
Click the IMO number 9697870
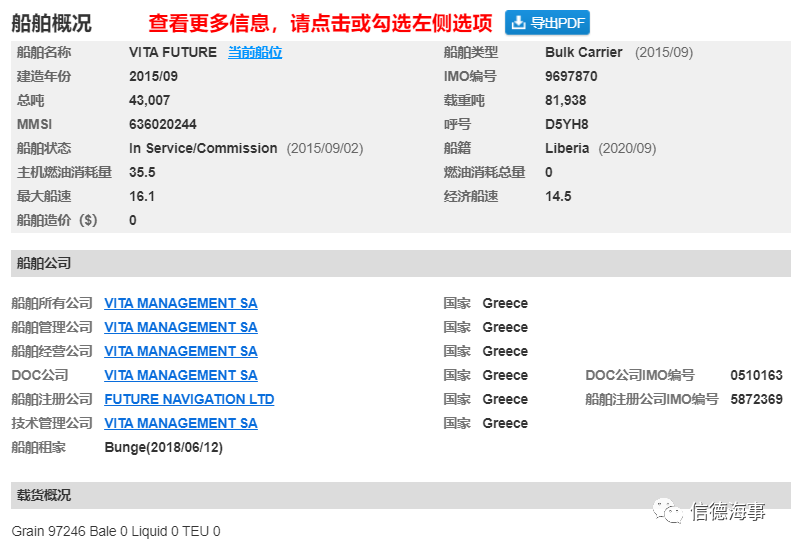tap(571, 76)
